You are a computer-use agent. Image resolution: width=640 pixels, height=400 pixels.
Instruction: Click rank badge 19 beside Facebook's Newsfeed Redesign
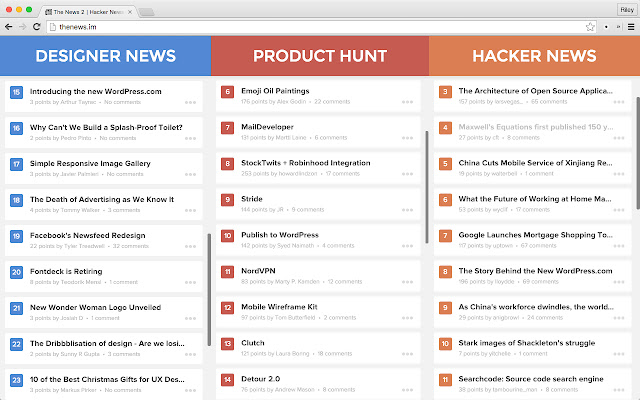[16, 235]
